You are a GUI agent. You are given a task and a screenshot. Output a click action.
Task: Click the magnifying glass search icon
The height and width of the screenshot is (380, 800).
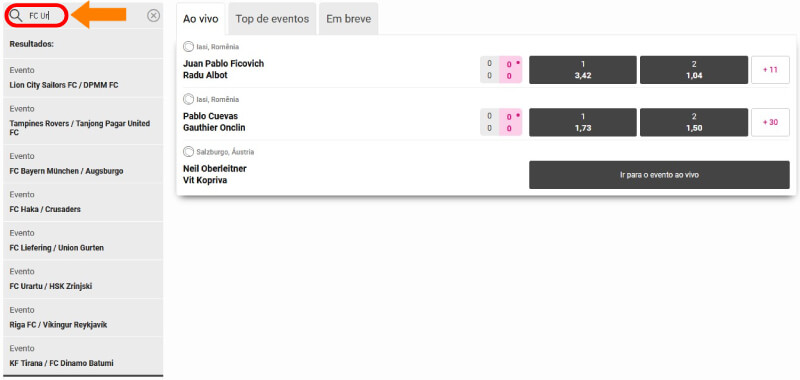tap(16, 15)
